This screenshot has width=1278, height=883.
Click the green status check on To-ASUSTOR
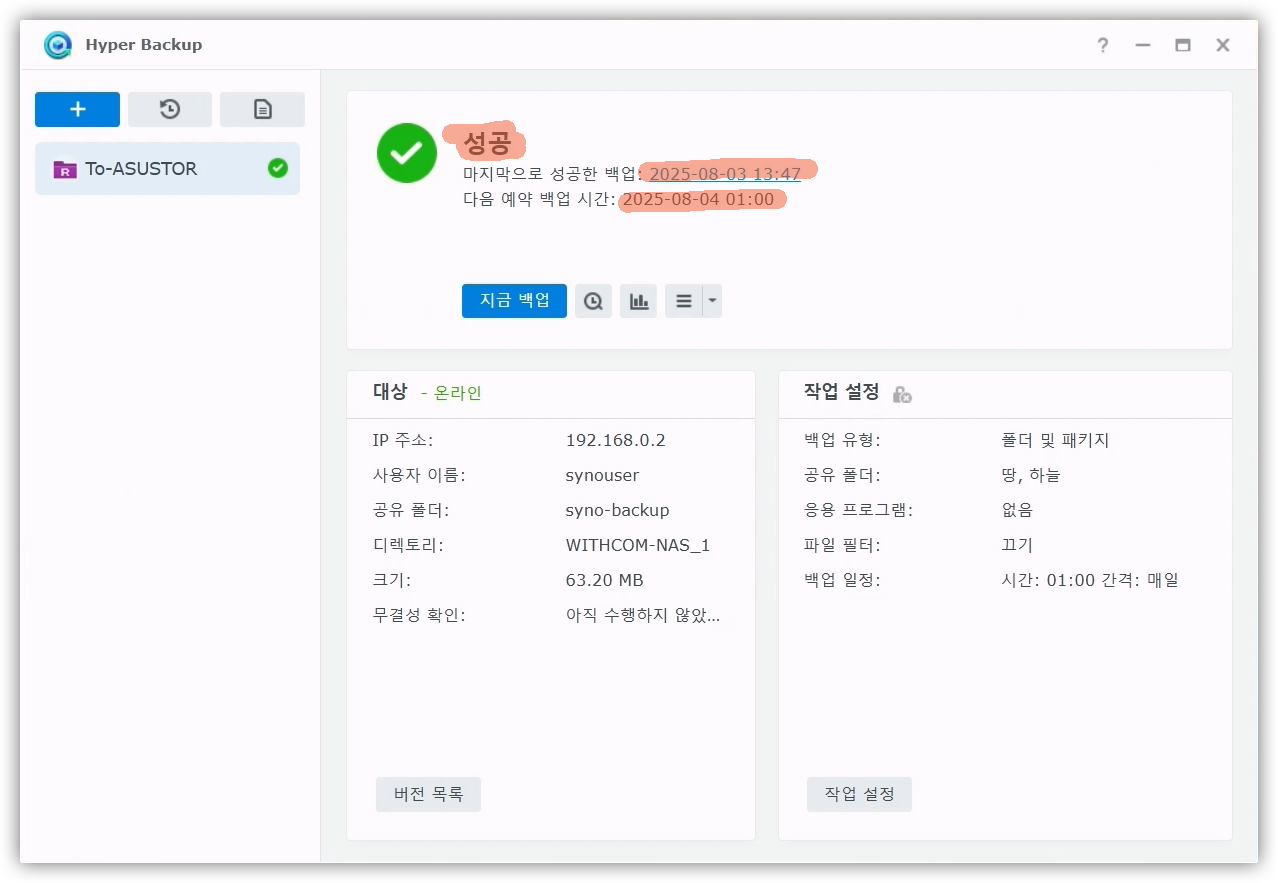coord(278,168)
